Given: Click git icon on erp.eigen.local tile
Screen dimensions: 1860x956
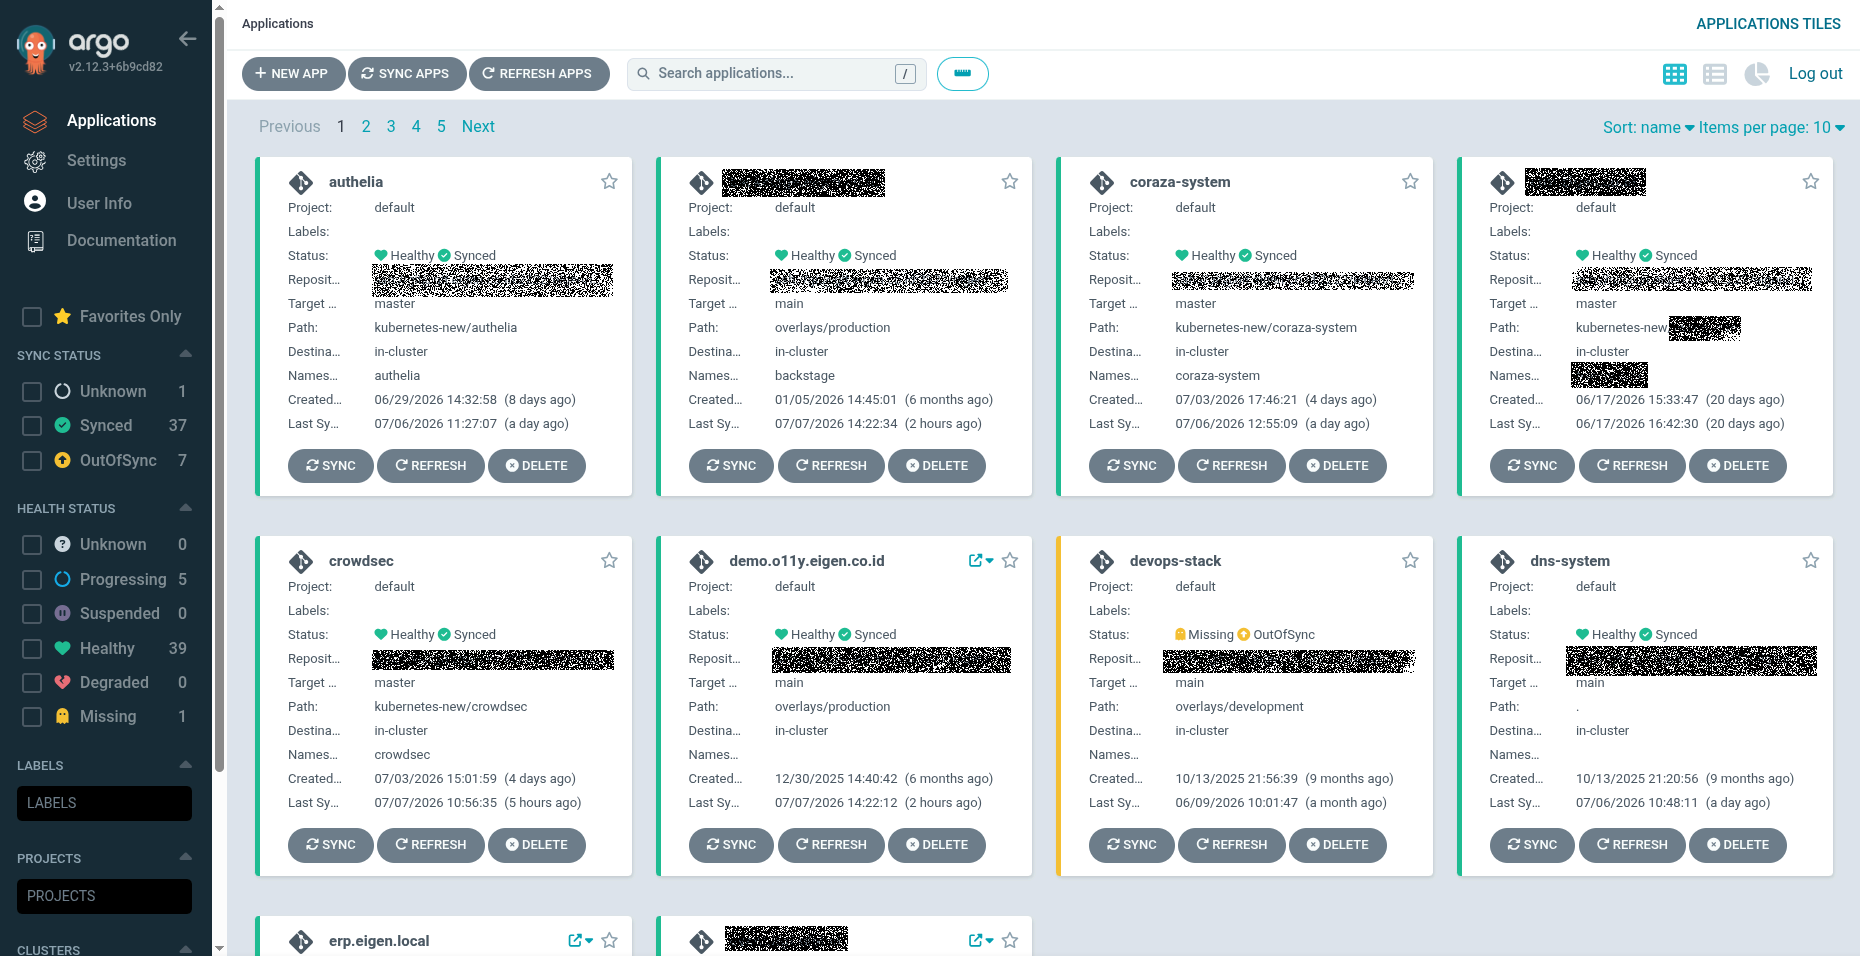Looking at the screenshot, I should (x=301, y=942).
